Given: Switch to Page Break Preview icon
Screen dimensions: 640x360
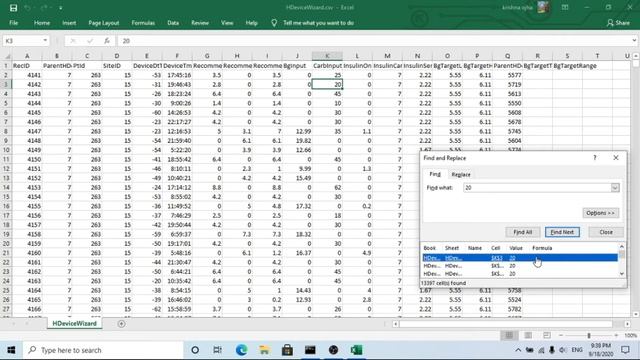Looking at the screenshot, I should (x=547, y=335).
